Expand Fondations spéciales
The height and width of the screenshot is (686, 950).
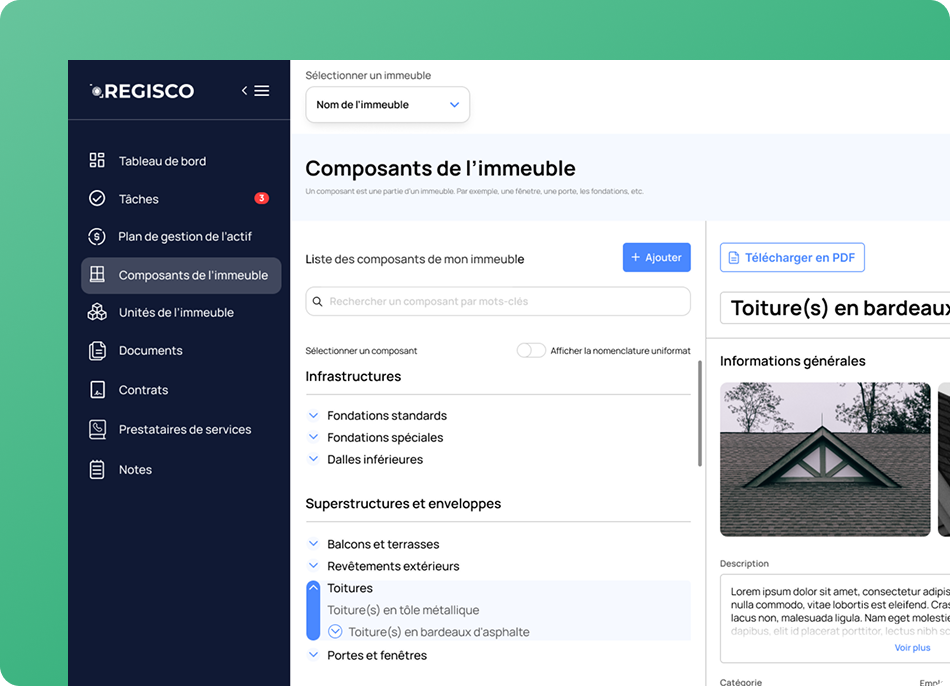click(313, 437)
